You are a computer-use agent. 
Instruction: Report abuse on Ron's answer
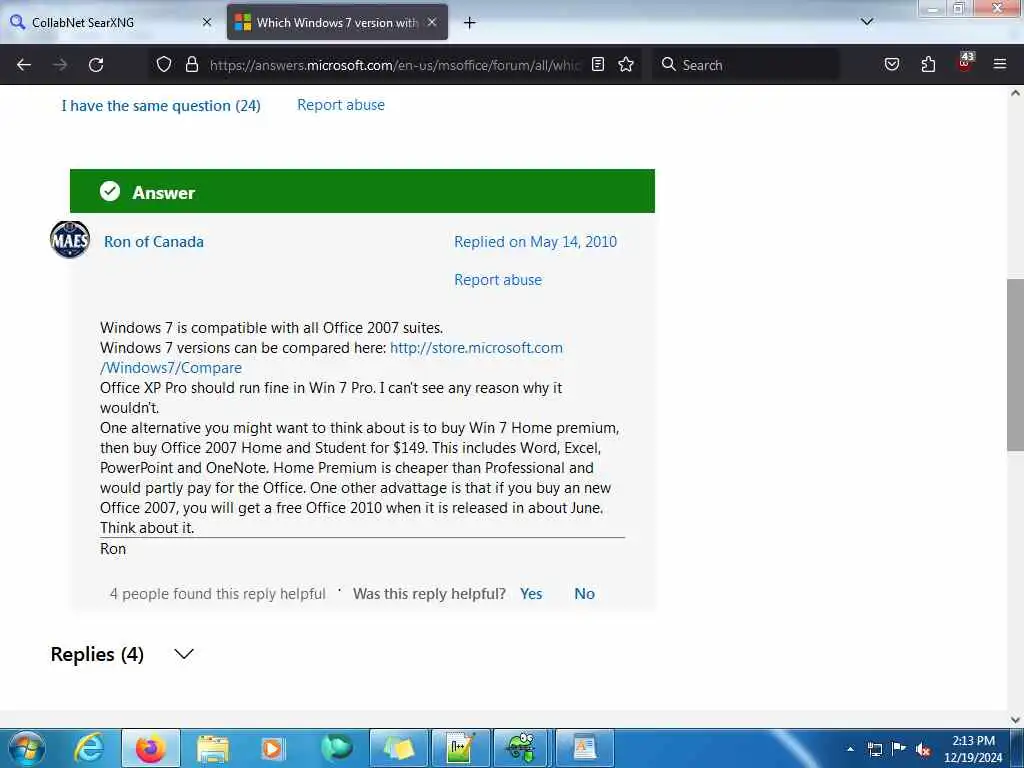pyautogui.click(x=498, y=280)
